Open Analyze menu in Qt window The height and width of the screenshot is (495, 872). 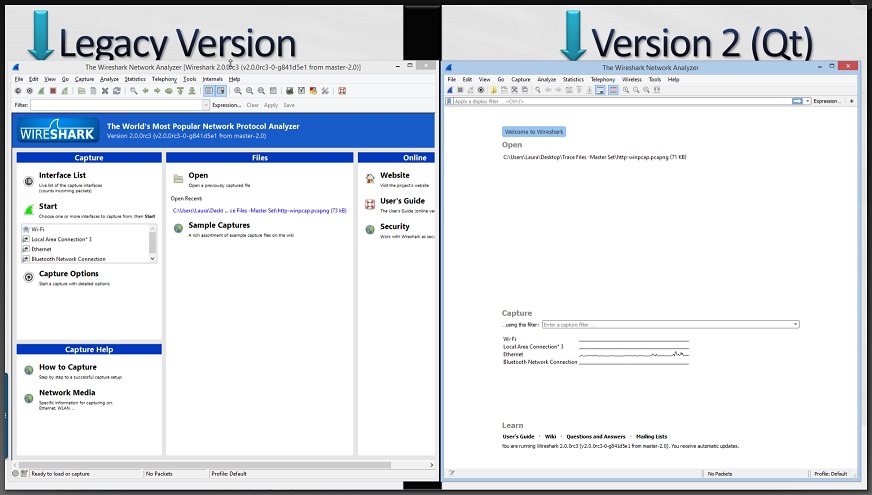coord(546,80)
